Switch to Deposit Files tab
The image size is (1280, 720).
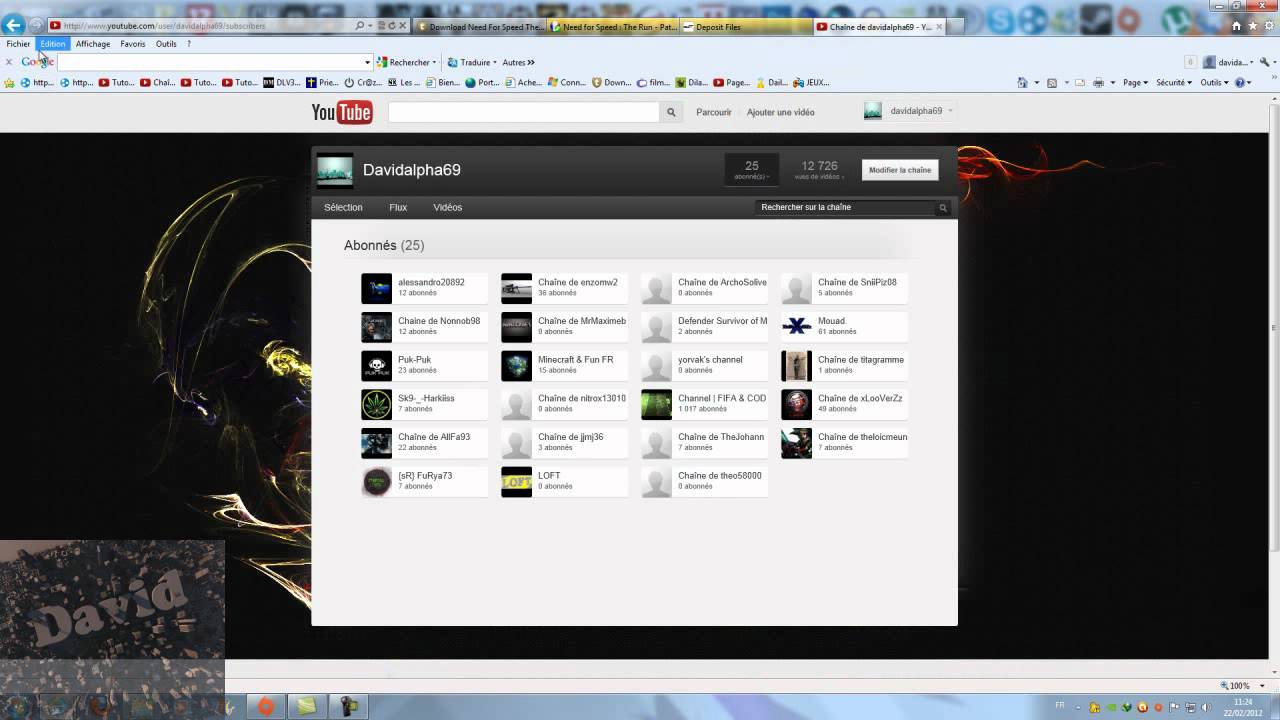click(745, 27)
